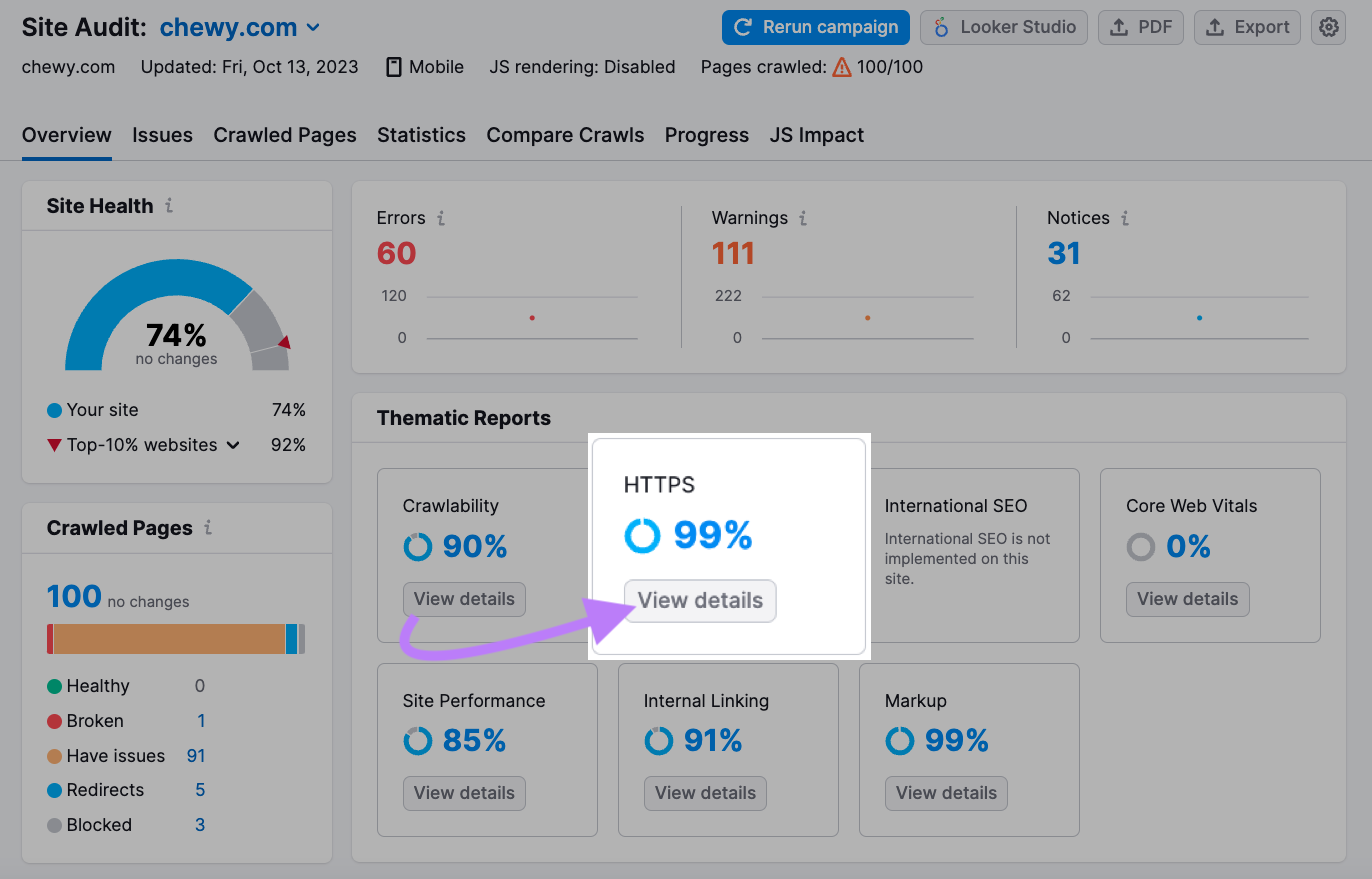The height and width of the screenshot is (879, 1372).
Task: Click the Broken pages count 1
Action: (201, 721)
